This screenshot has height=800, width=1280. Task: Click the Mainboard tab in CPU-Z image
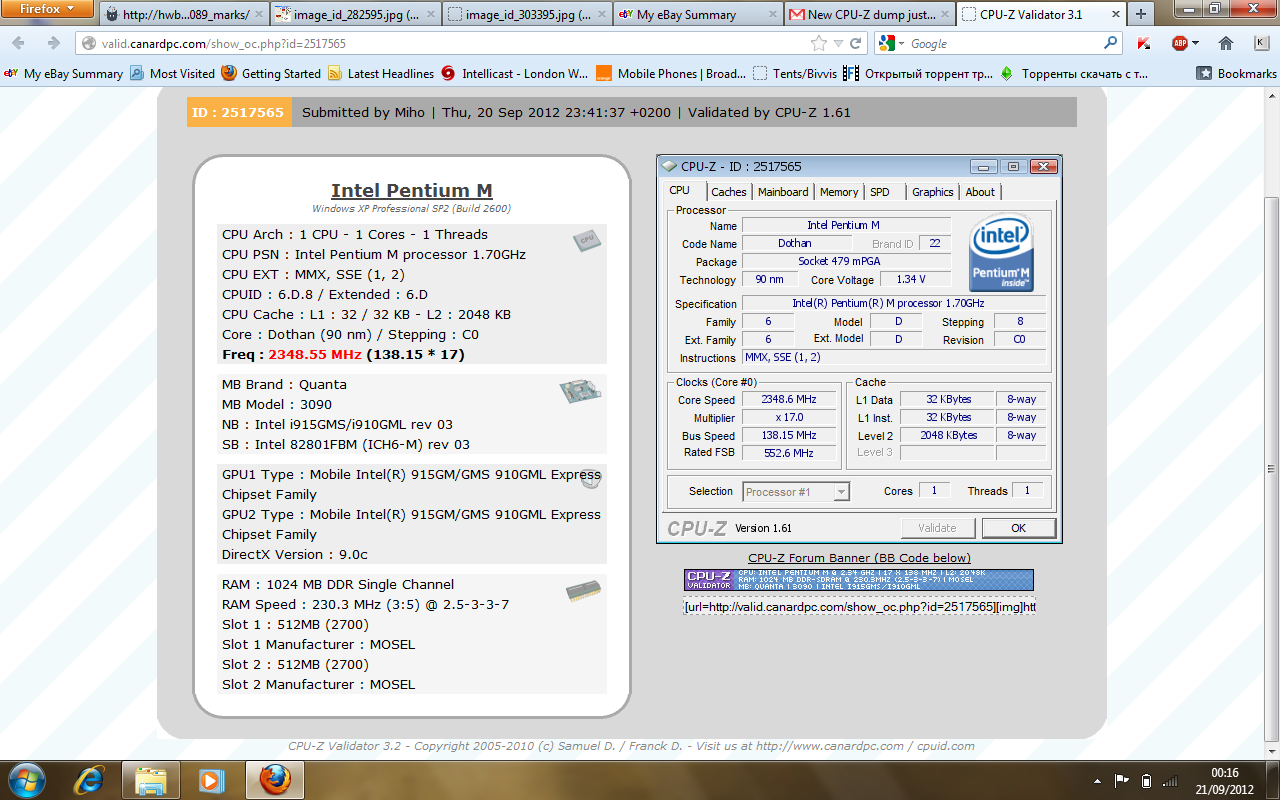(783, 192)
